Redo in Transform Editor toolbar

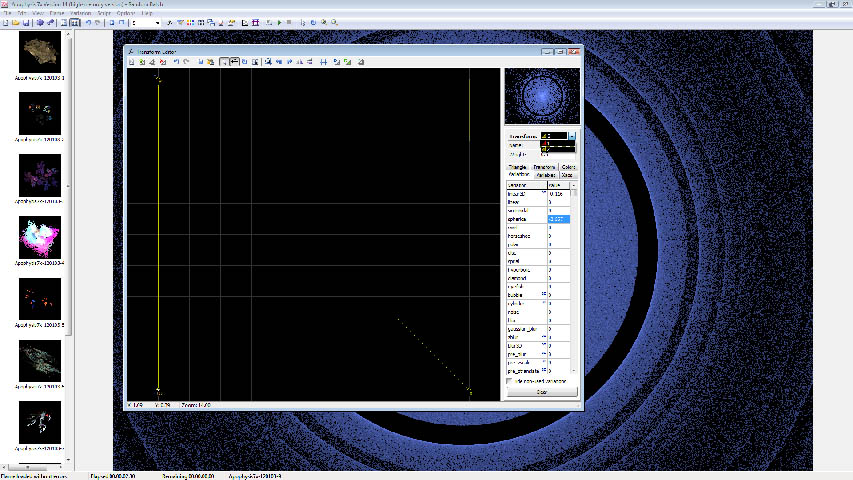click(x=186, y=62)
